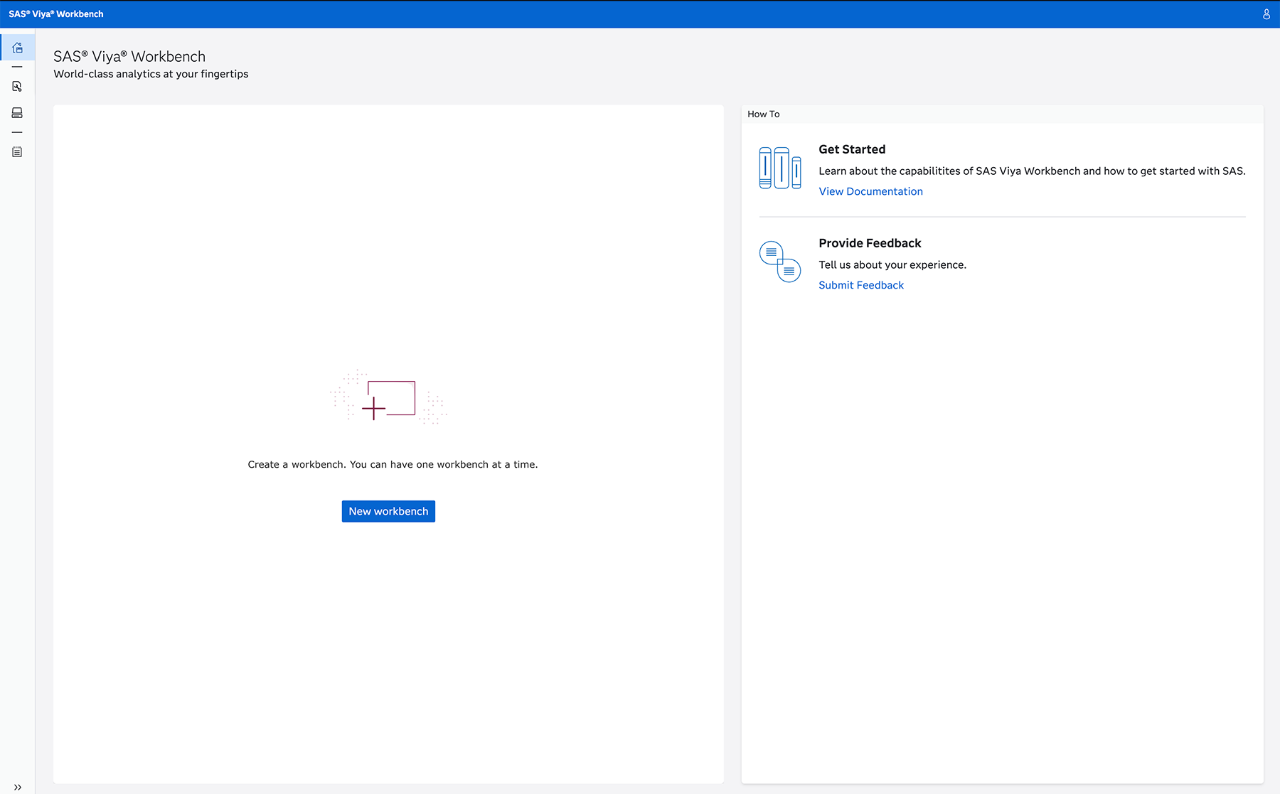Screen dimensions: 1280x794
Task: Click the page-with-wrench sidebar icon
Action: 17,87
